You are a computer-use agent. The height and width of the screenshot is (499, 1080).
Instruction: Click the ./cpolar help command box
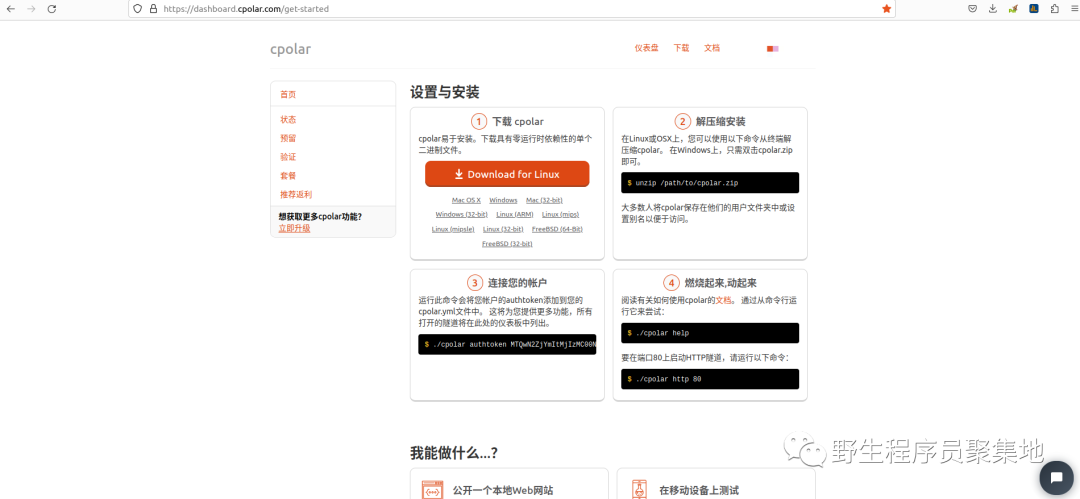tap(710, 333)
